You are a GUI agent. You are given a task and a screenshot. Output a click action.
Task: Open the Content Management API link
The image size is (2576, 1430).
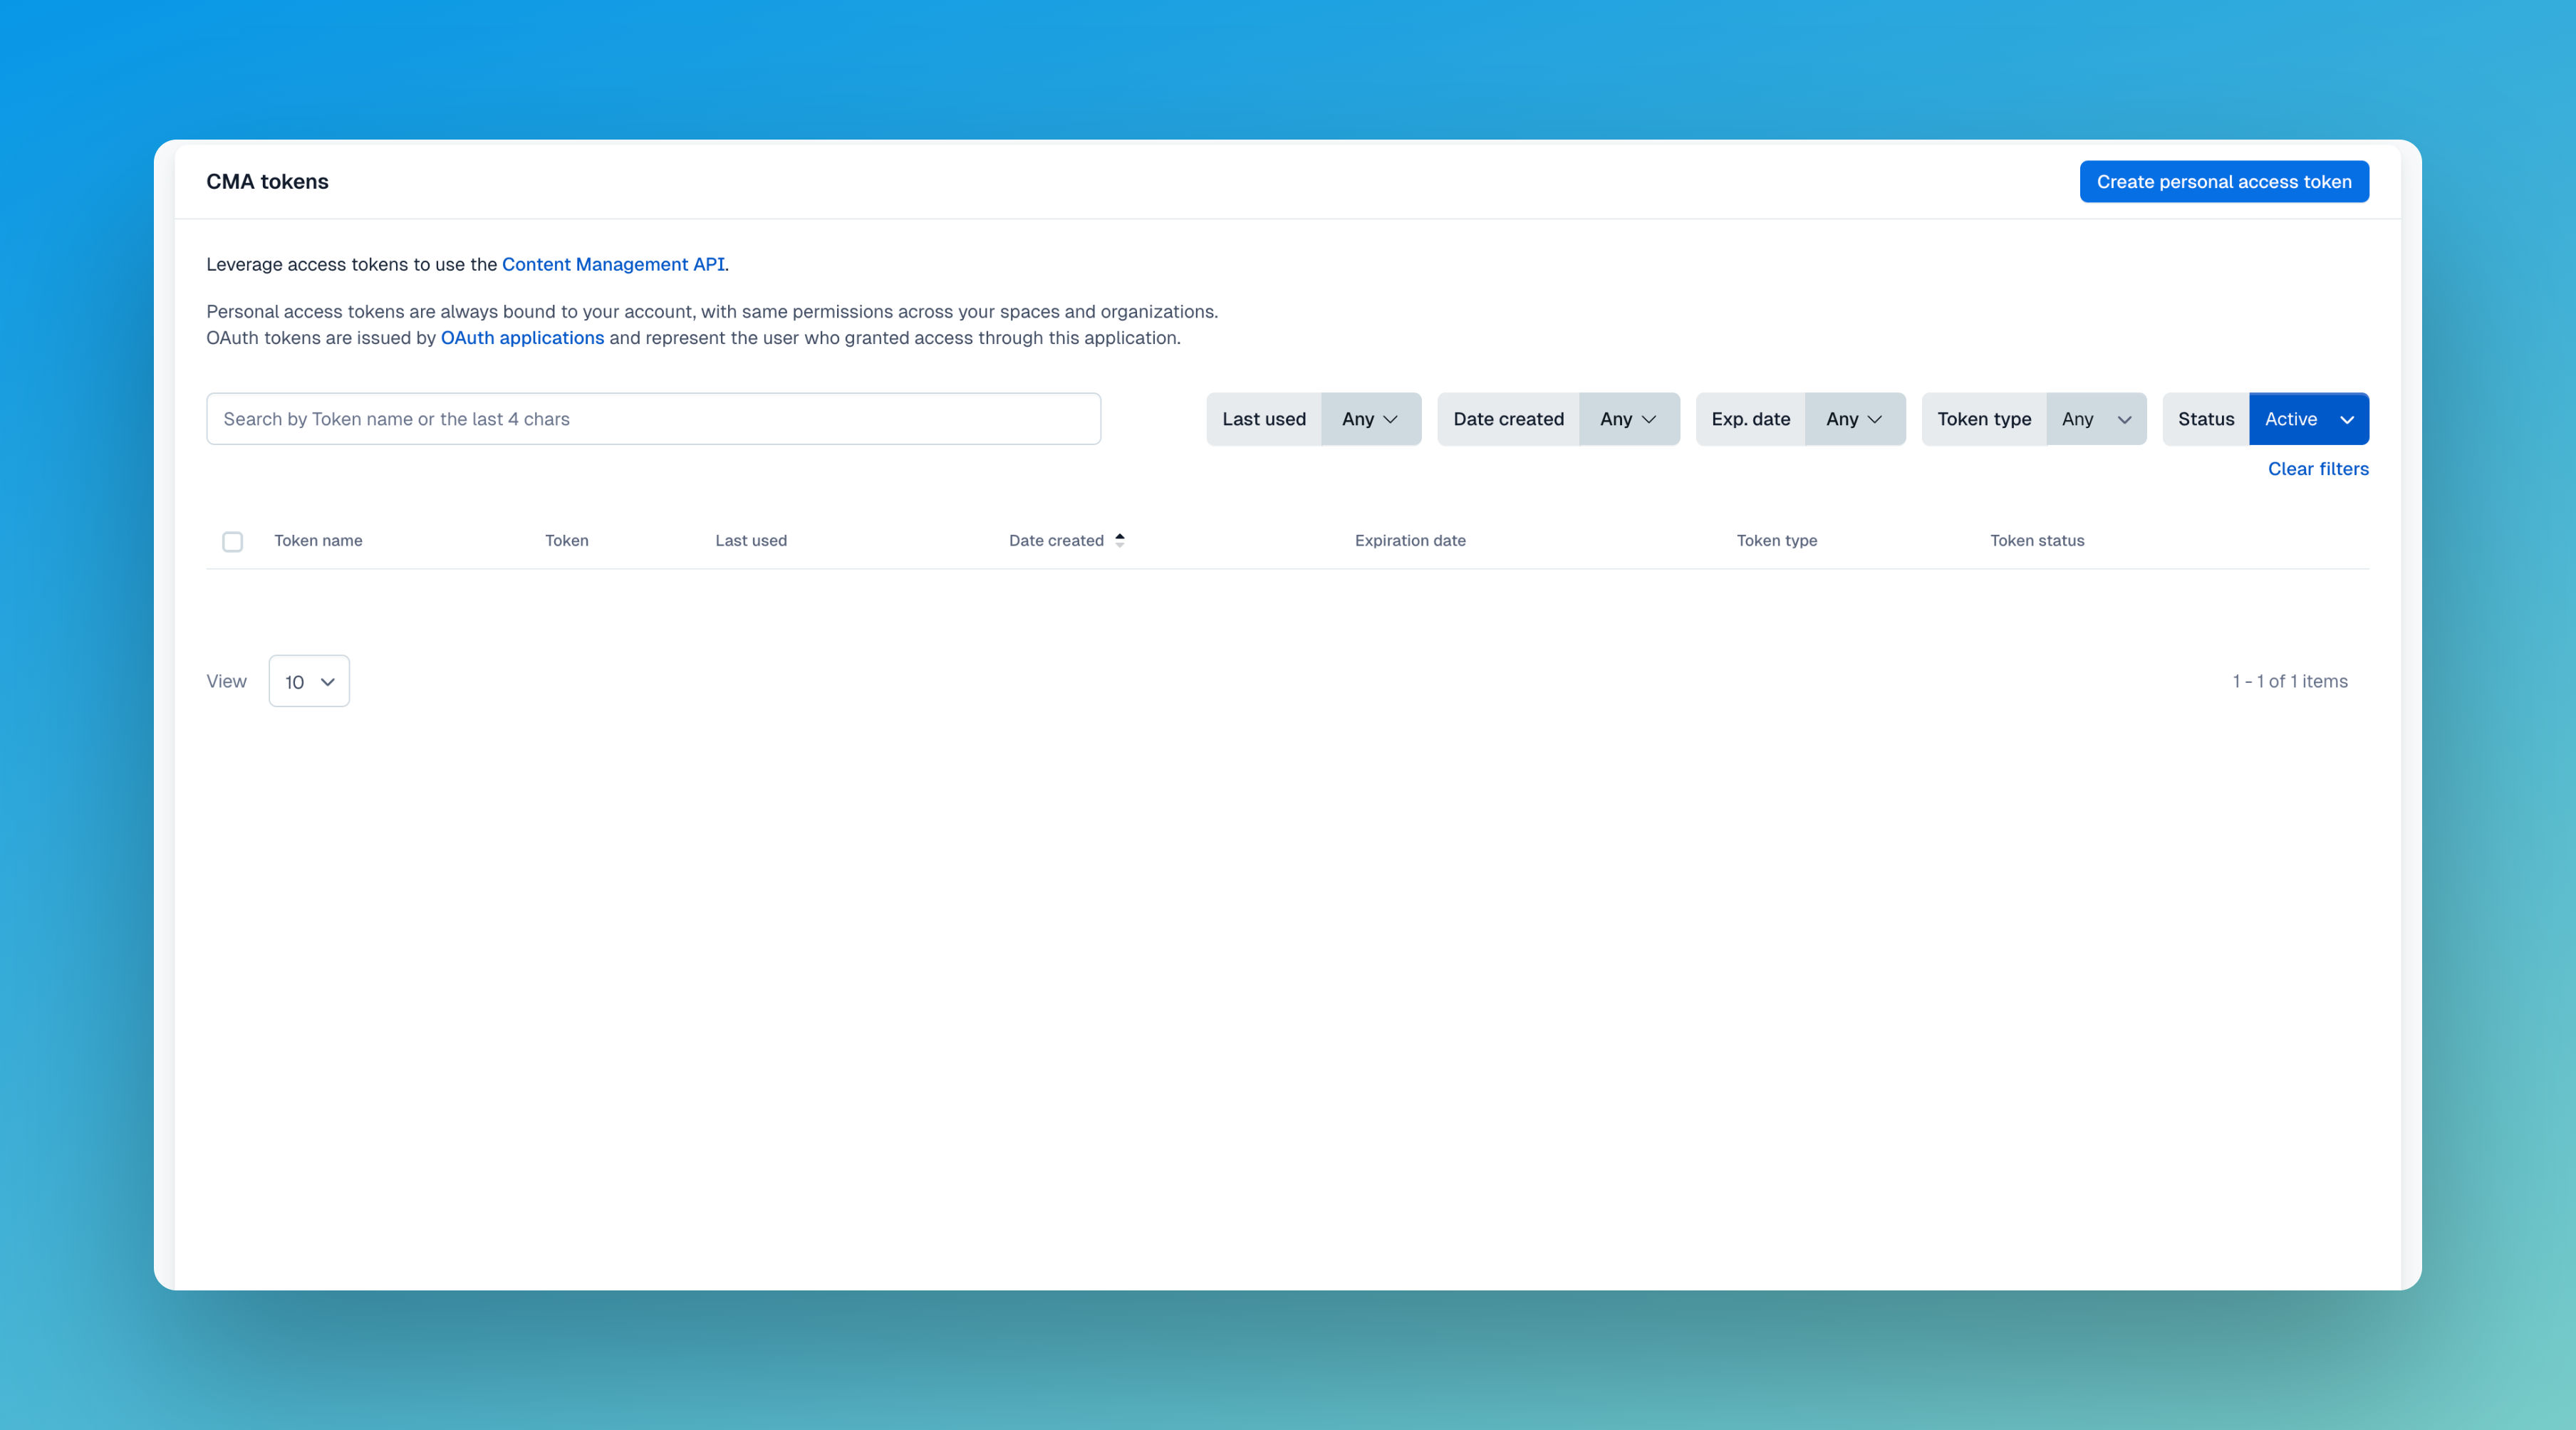click(x=613, y=264)
